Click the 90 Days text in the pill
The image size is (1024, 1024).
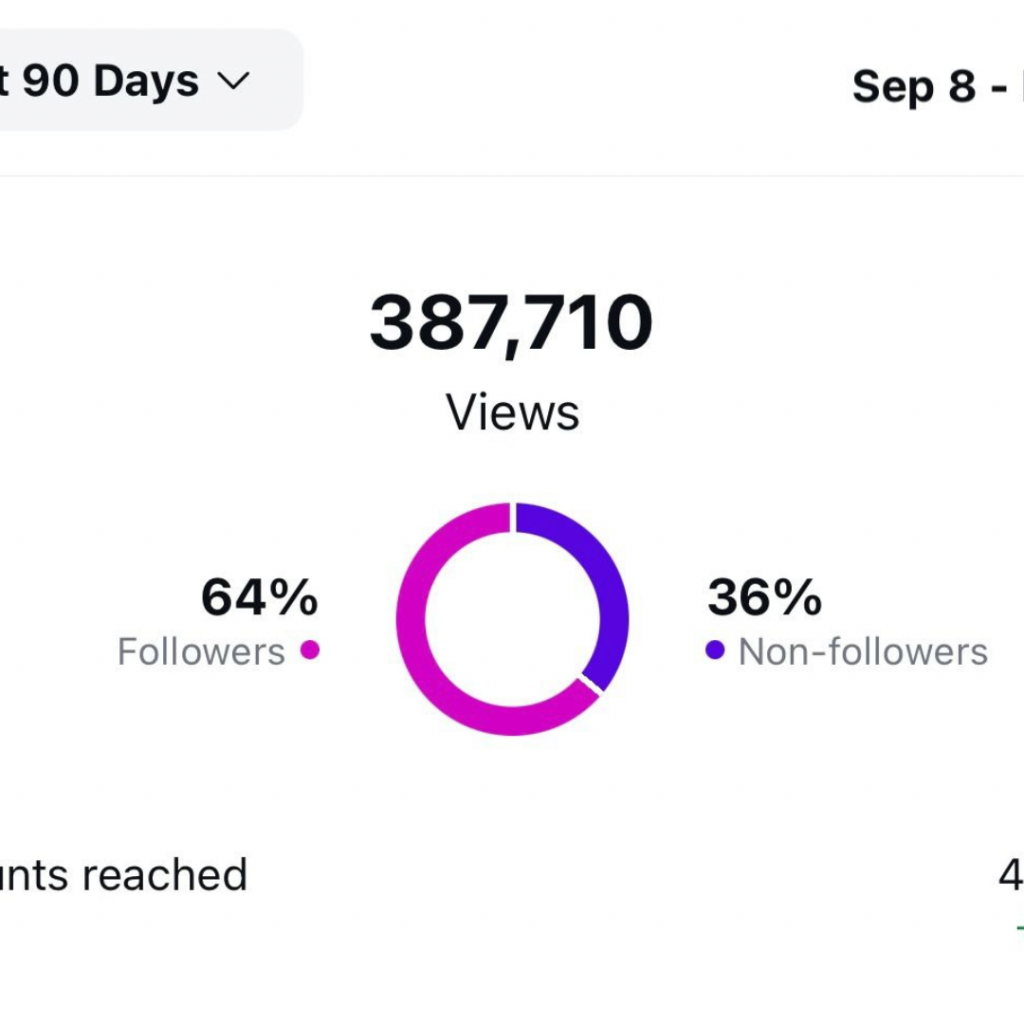[x=110, y=81]
